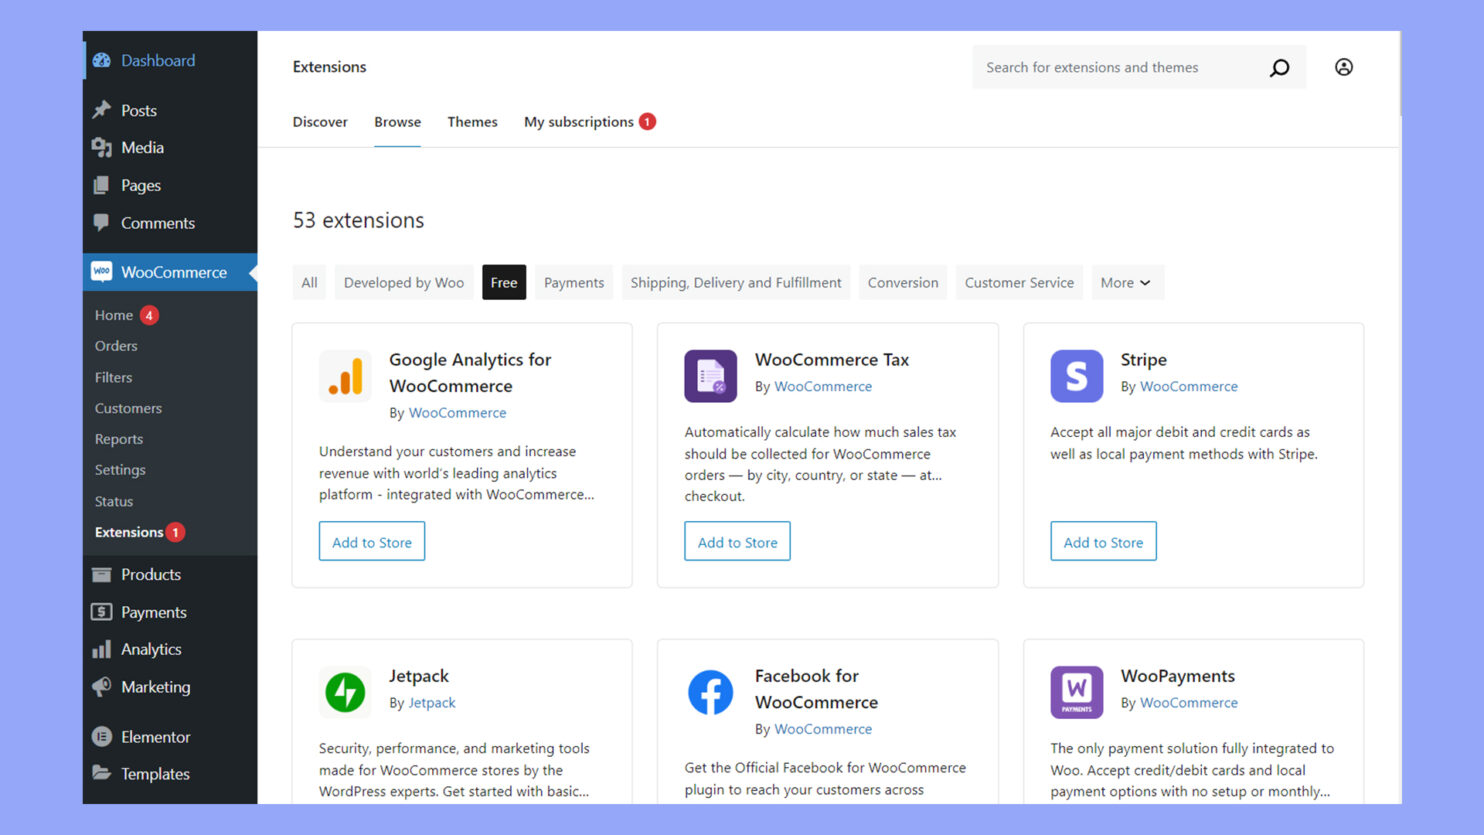Open the My subscriptions tab
Image resolution: width=1484 pixels, height=835 pixels.
[579, 121]
